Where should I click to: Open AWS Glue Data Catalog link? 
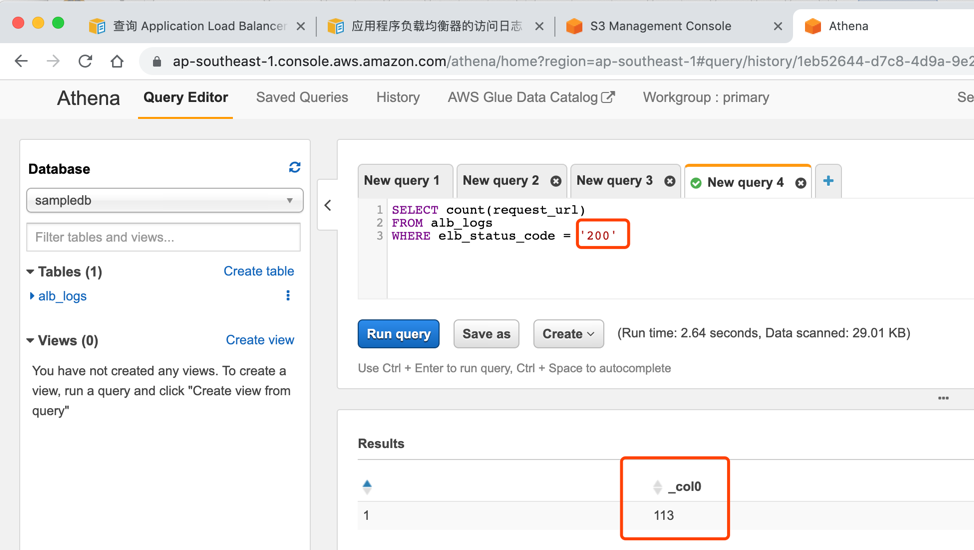[531, 98]
